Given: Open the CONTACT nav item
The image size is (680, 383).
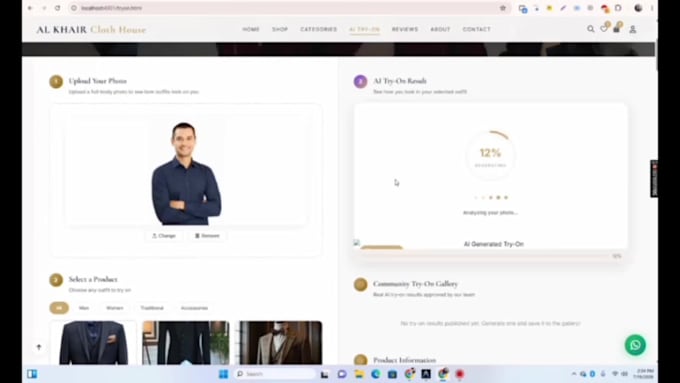Looking at the screenshot, I should click(x=477, y=29).
